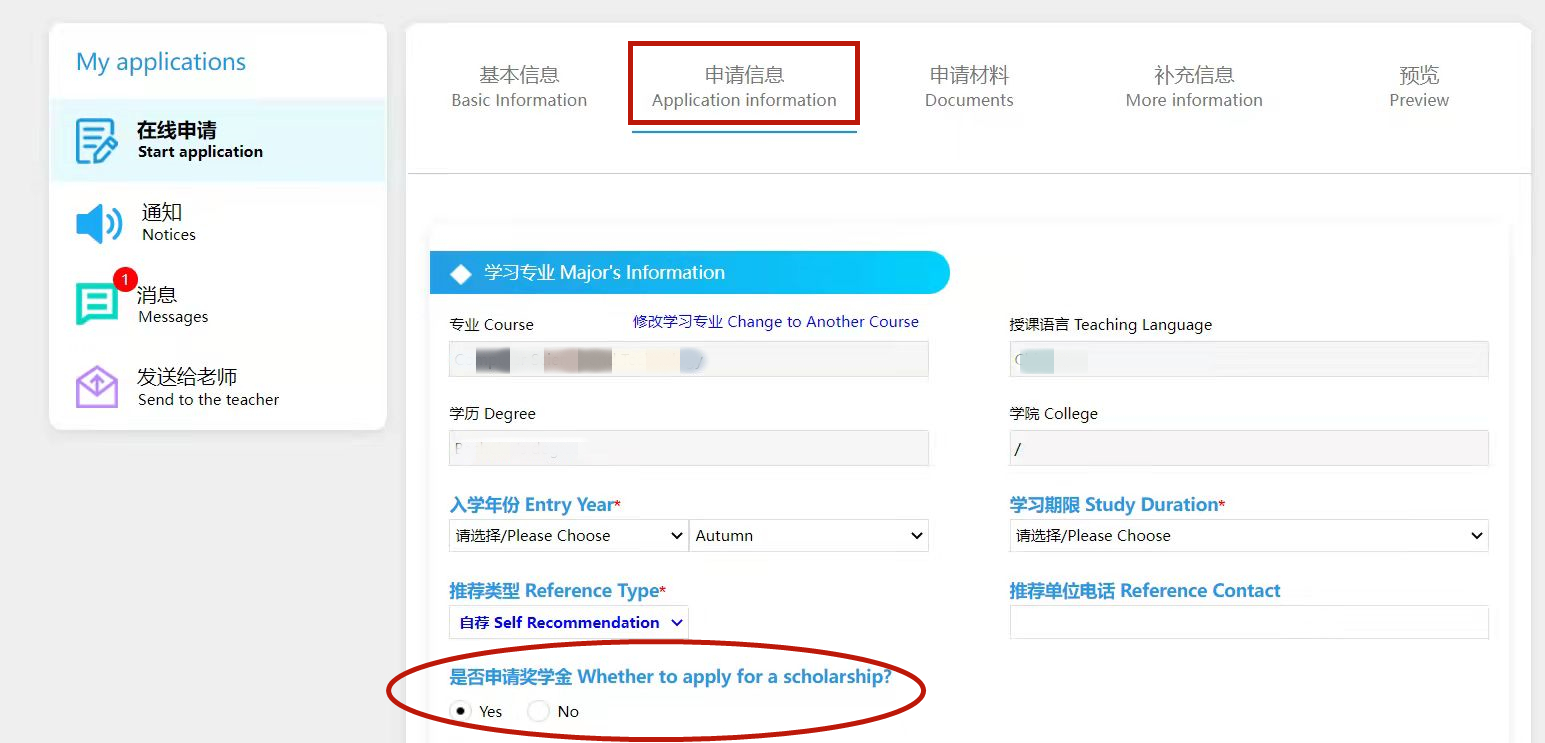Click the red notification badge on Messages

[124, 280]
